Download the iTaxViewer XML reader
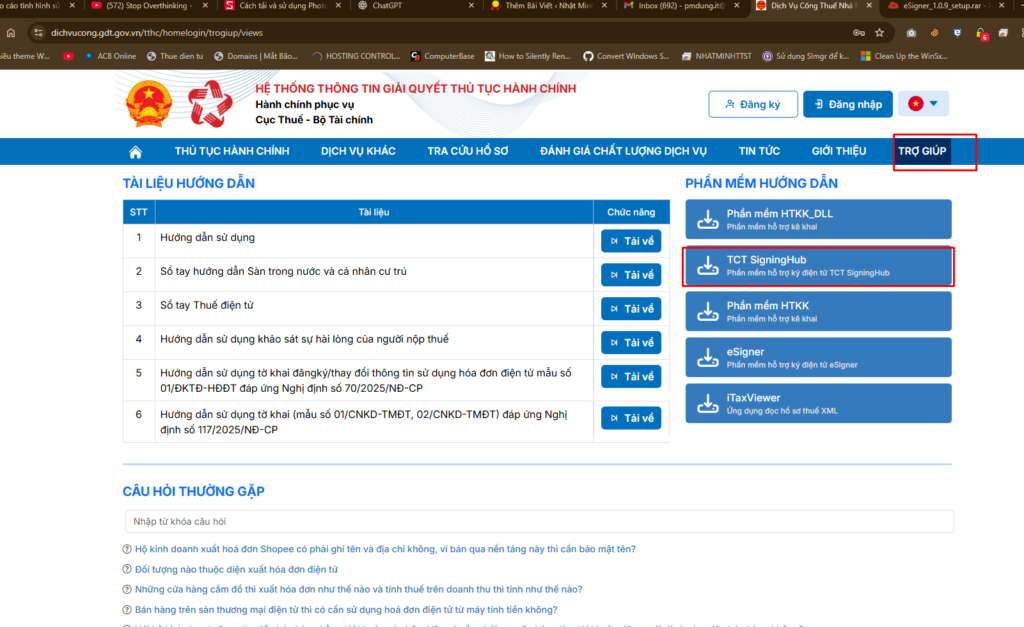Screen dimensions: 1024x627 coord(817,402)
